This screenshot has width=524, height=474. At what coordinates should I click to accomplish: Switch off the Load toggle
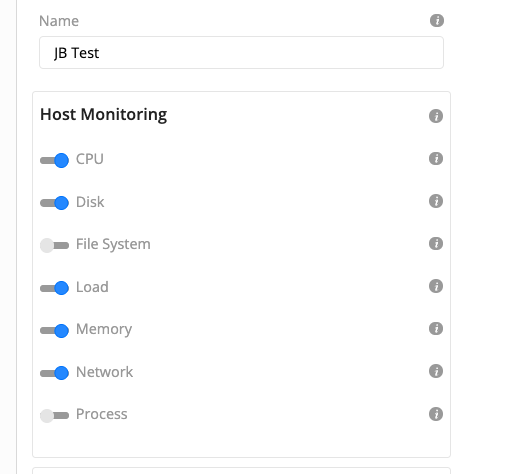click(x=54, y=288)
